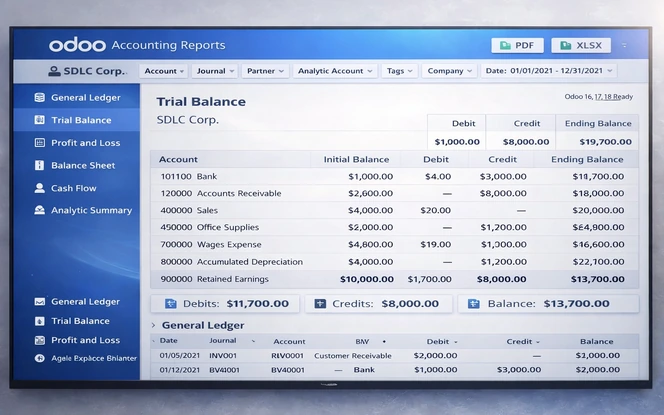Open the Date range dropdown
The height and width of the screenshot is (415, 664).
click(549, 71)
